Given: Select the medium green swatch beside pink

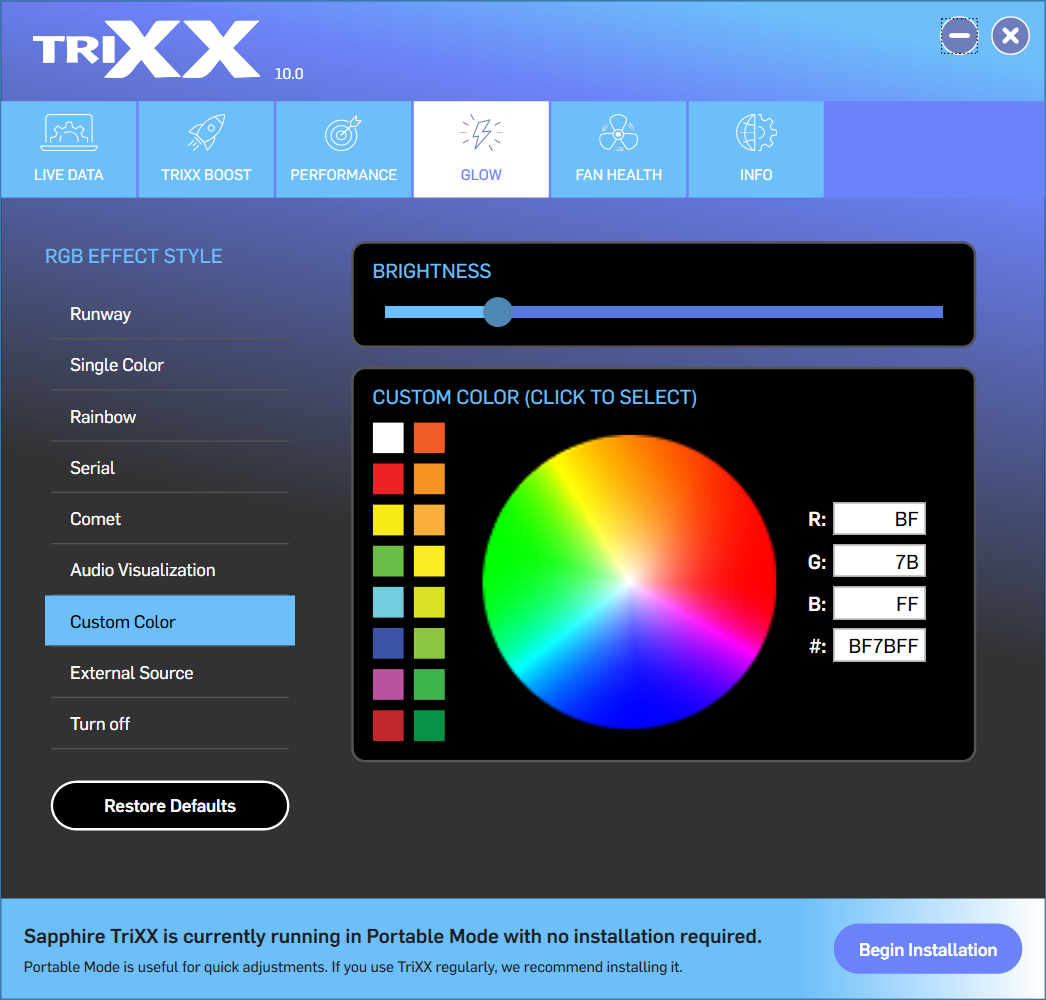Looking at the screenshot, I should [429, 684].
